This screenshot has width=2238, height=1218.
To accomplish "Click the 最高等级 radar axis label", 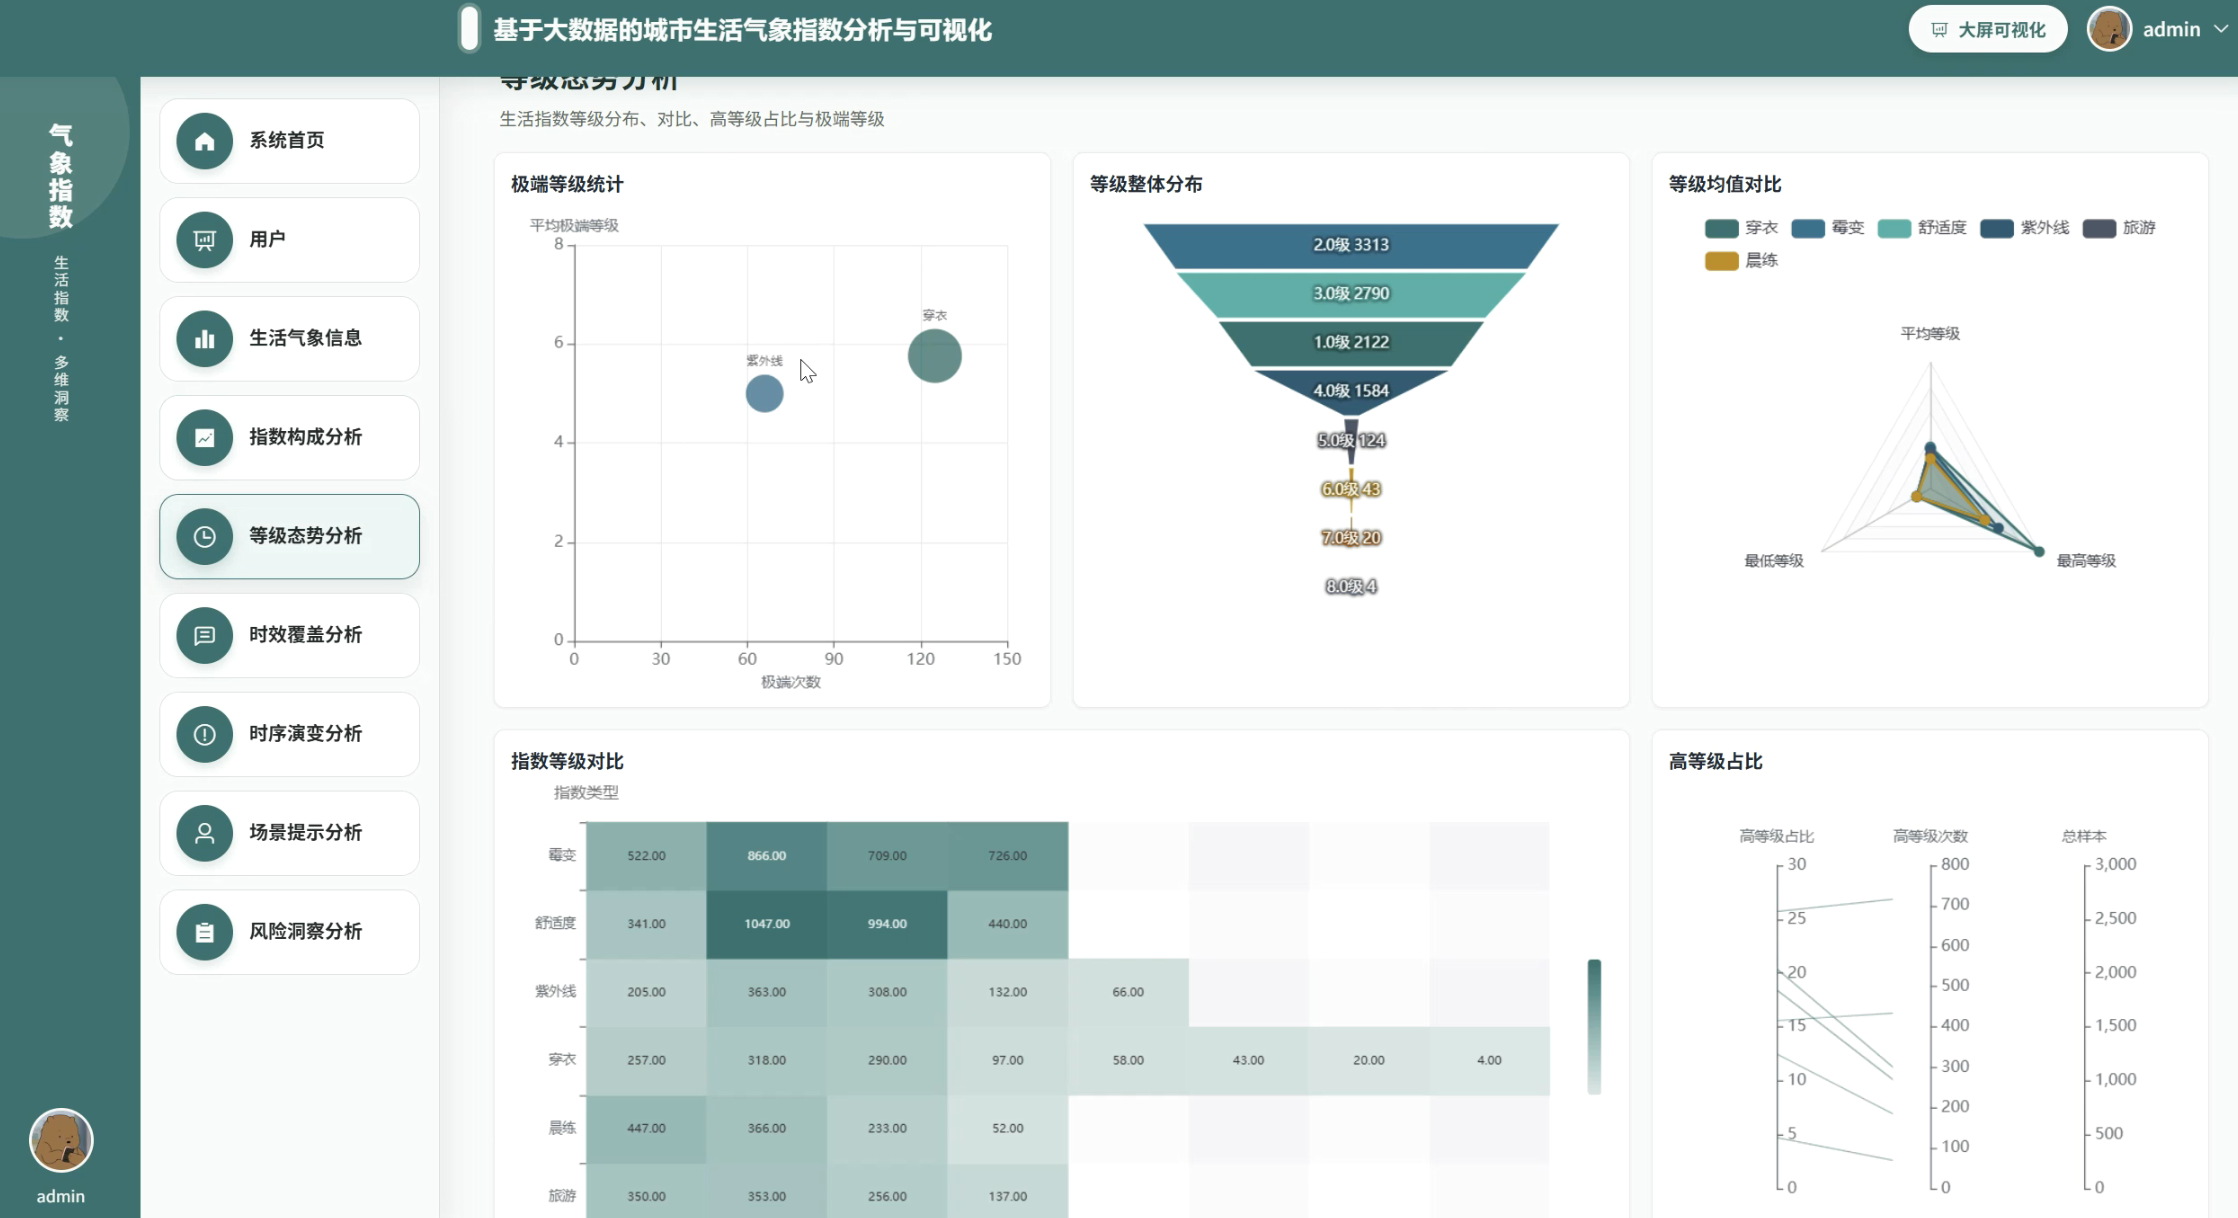I will [x=2086, y=561].
